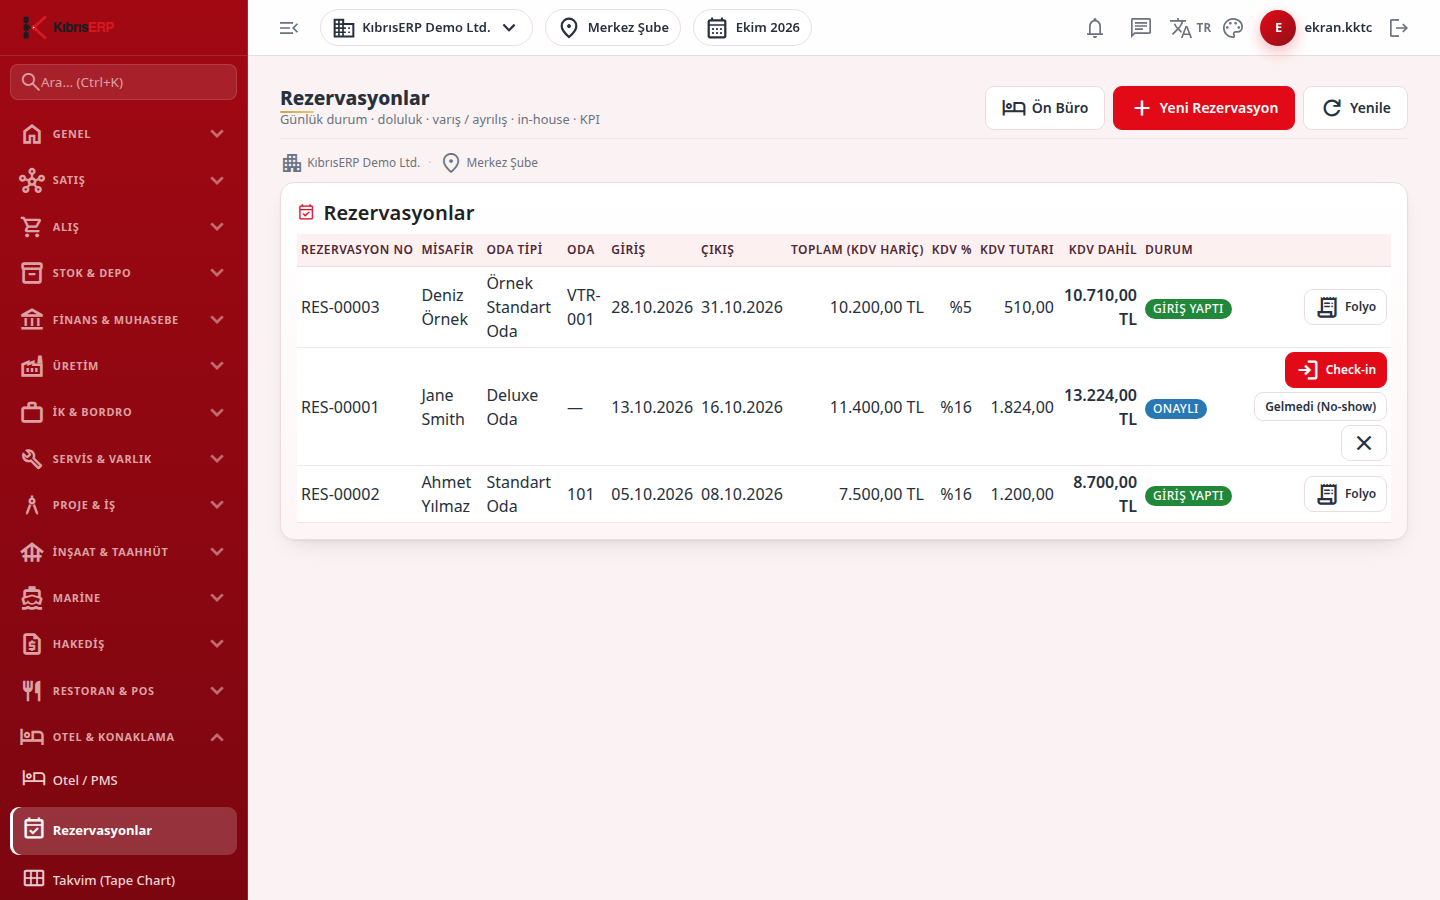1440x900 pixels.
Task: Click the KıbrısERP logo
Action: (68, 27)
